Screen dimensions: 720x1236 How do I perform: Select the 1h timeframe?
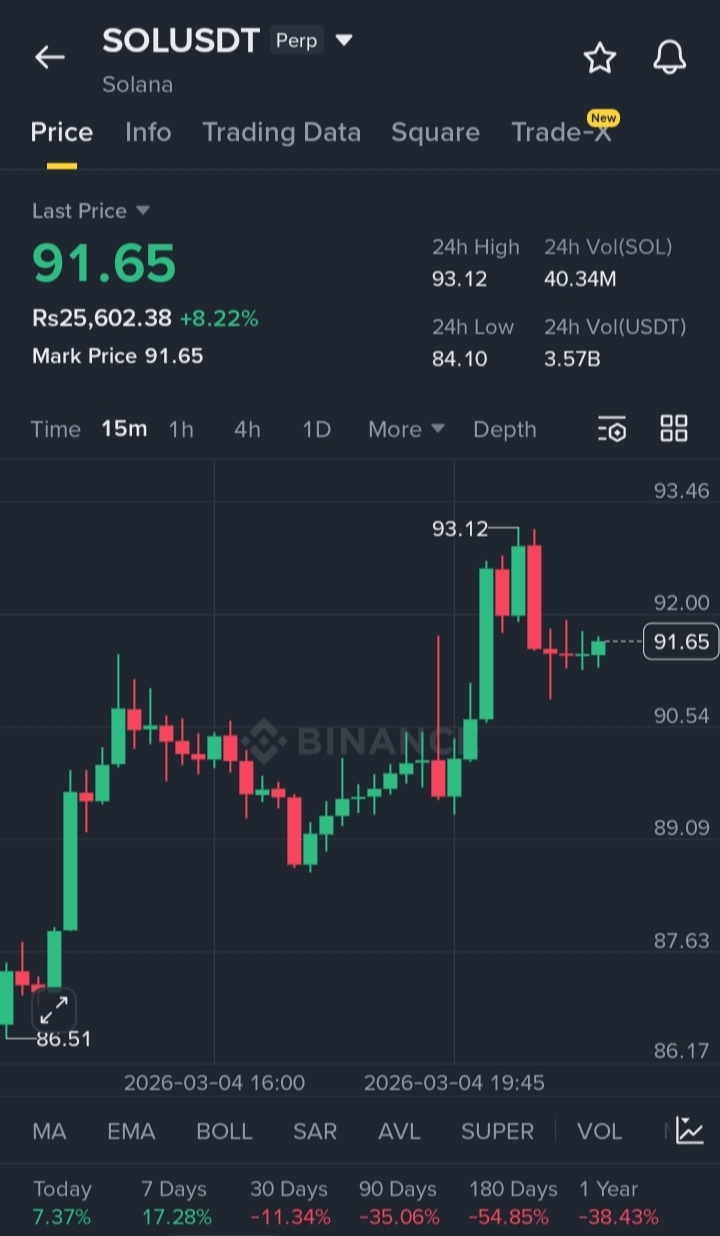181,429
